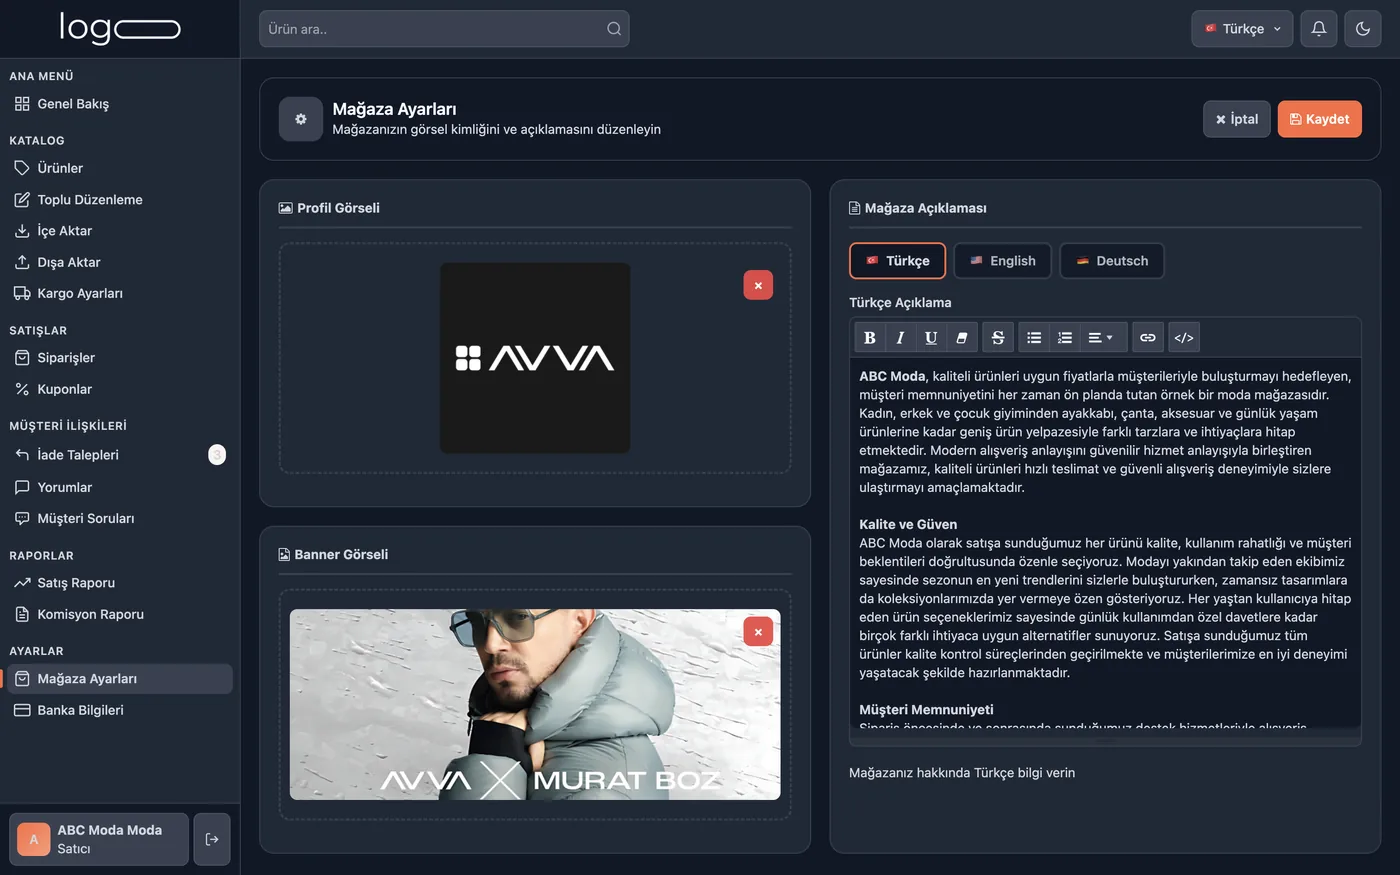Click the settings gear icon in header
Screen dimensions: 1400x875
coord(301,119)
